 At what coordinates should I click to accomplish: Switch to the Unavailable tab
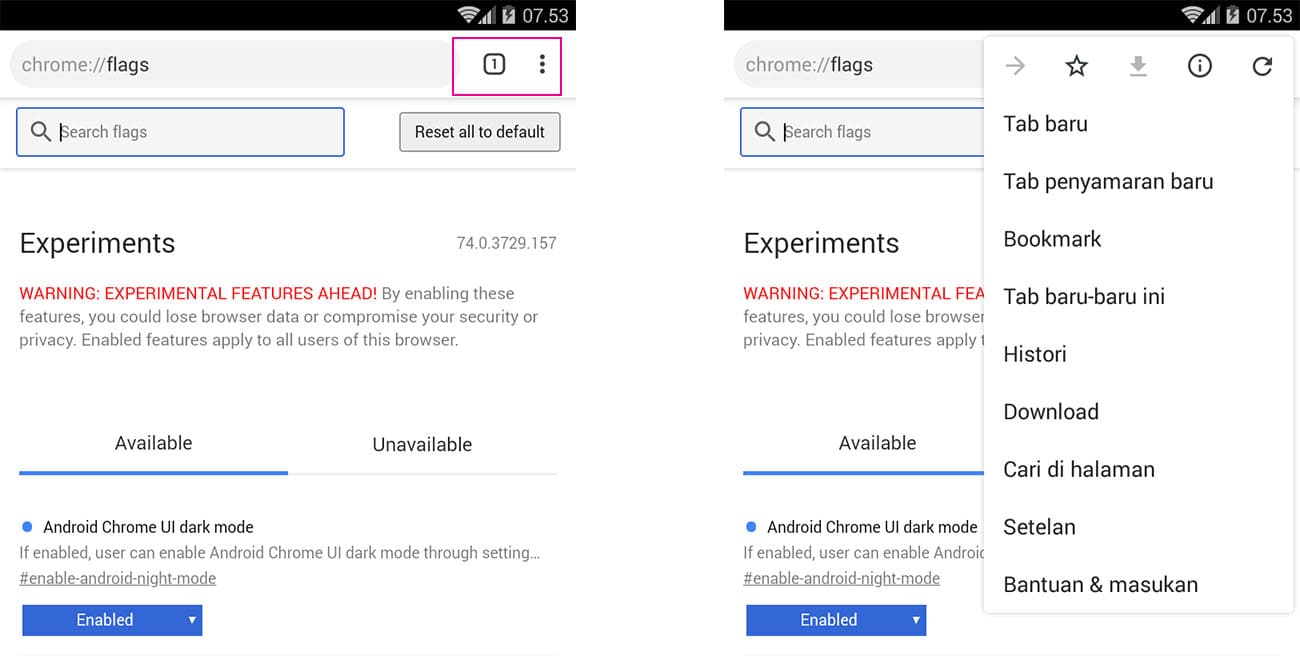click(422, 444)
